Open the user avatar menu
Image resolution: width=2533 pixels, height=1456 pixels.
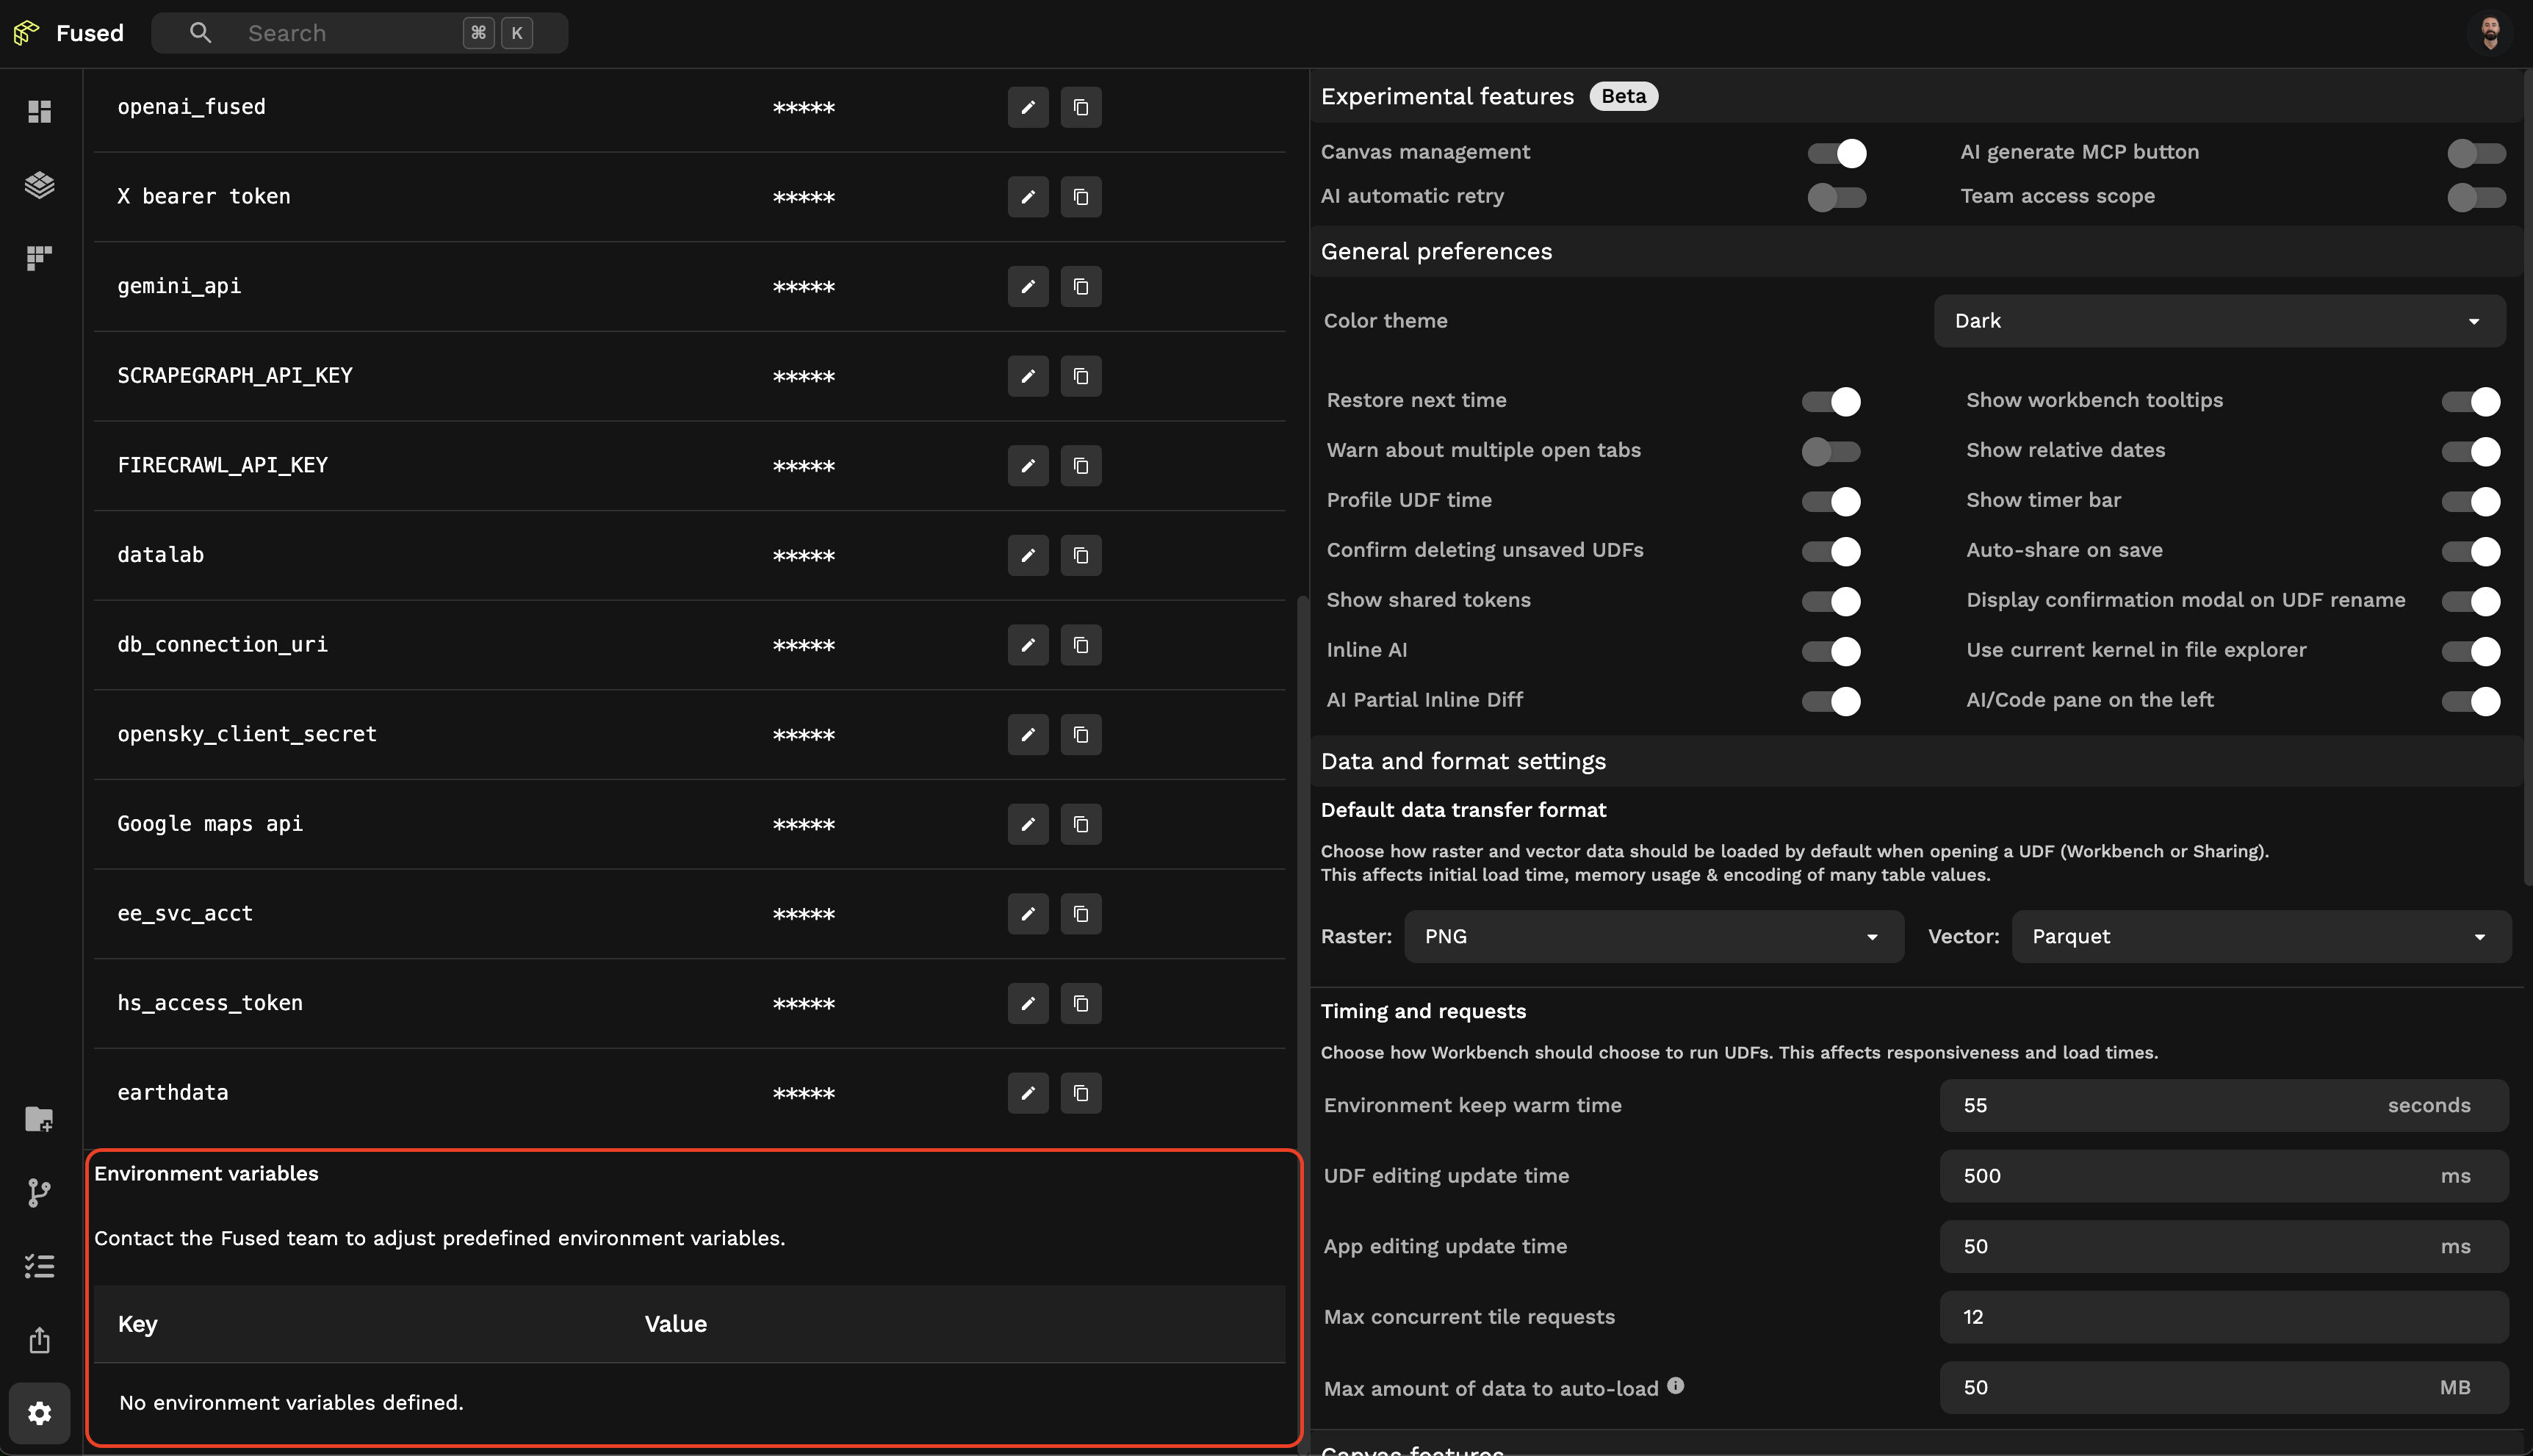pyautogui.click(x=2490, y=33)
